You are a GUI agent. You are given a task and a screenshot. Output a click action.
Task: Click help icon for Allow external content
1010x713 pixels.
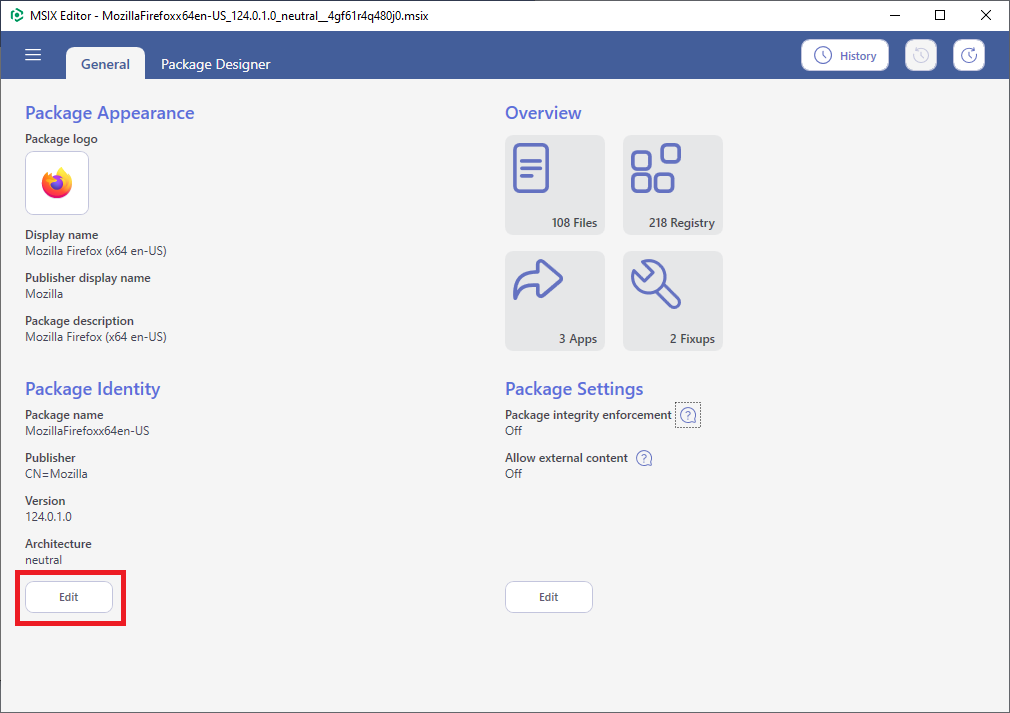pyautogui.click(x=644, y=458)
